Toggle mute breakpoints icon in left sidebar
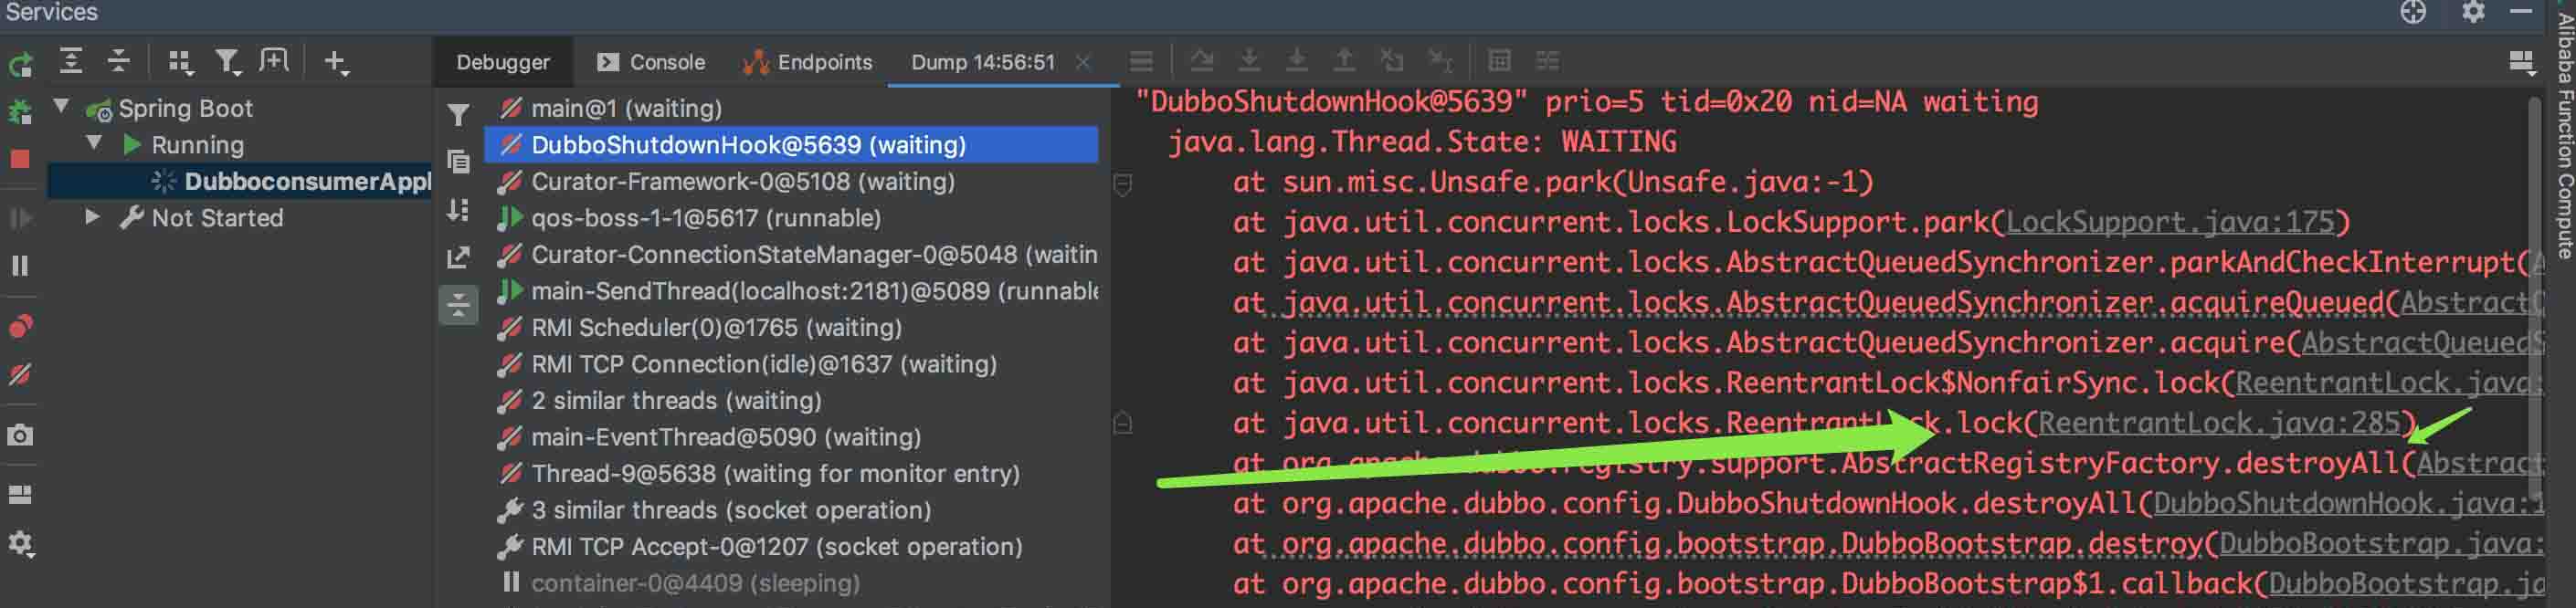The image size is (2576, 608). (x=20, y=375)
